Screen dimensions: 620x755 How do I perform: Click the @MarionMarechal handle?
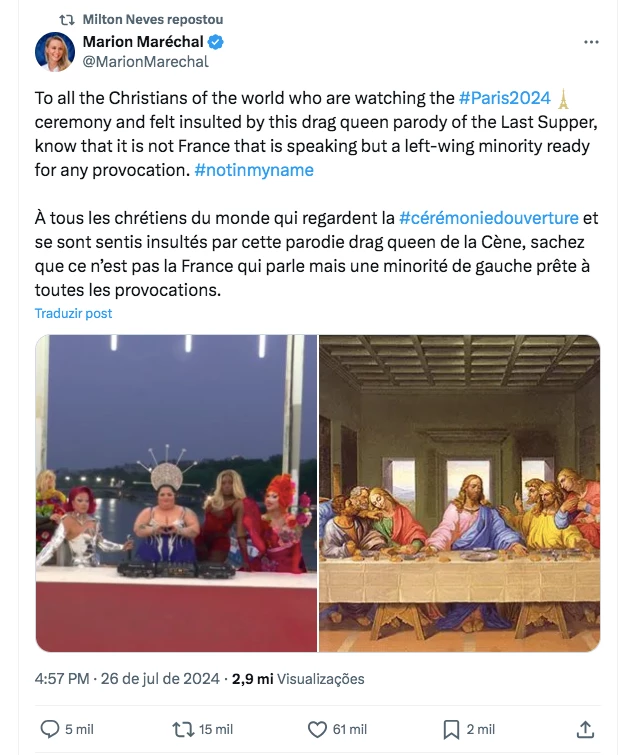tap(145, 62)
